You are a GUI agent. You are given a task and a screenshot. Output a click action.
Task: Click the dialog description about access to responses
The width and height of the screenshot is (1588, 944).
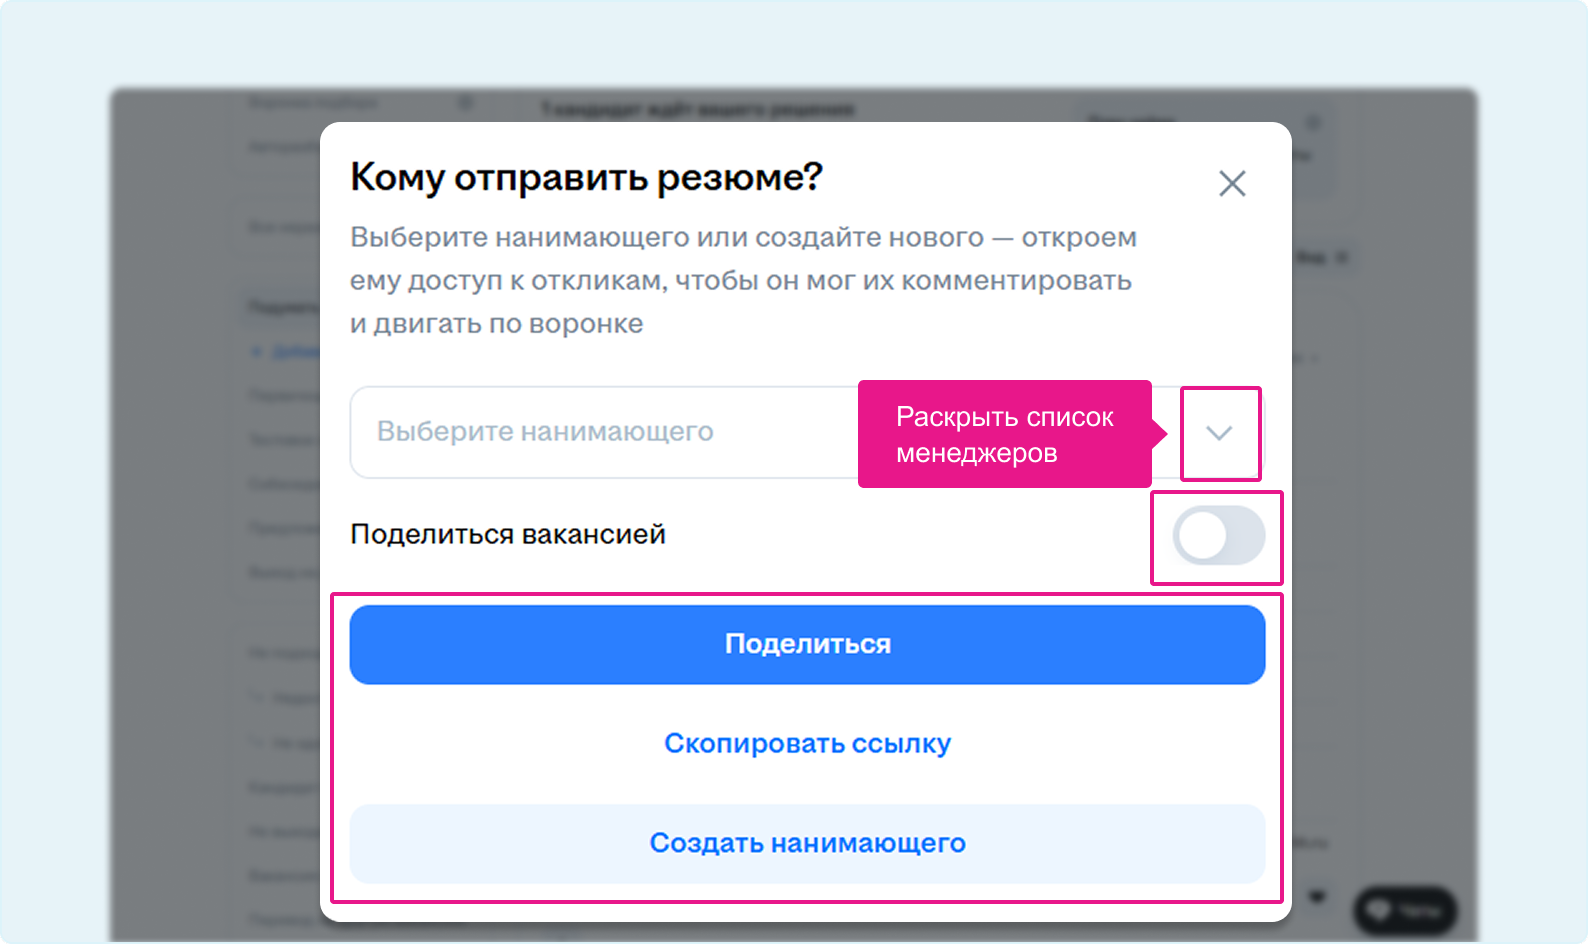743,280
